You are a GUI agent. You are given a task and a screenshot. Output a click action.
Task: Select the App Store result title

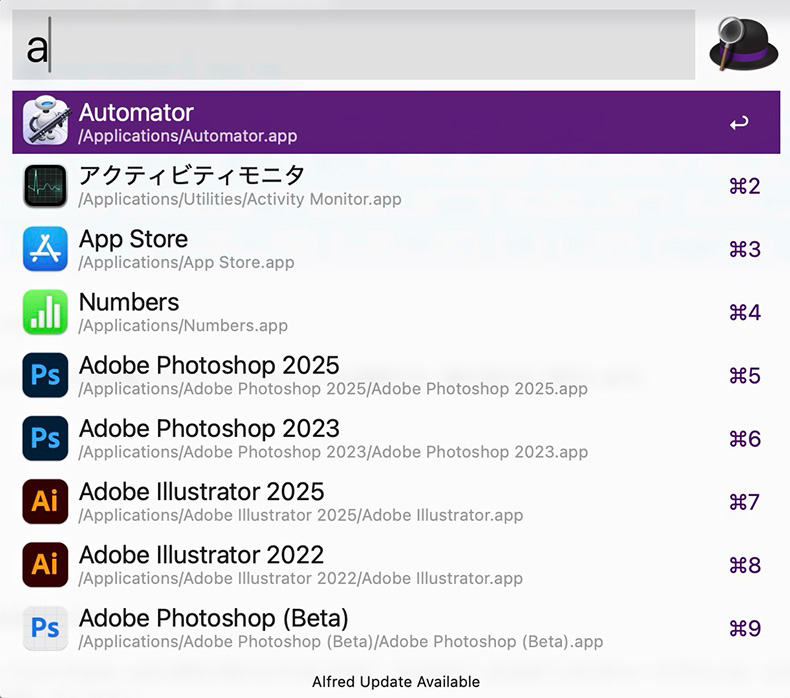coord(134,239)
